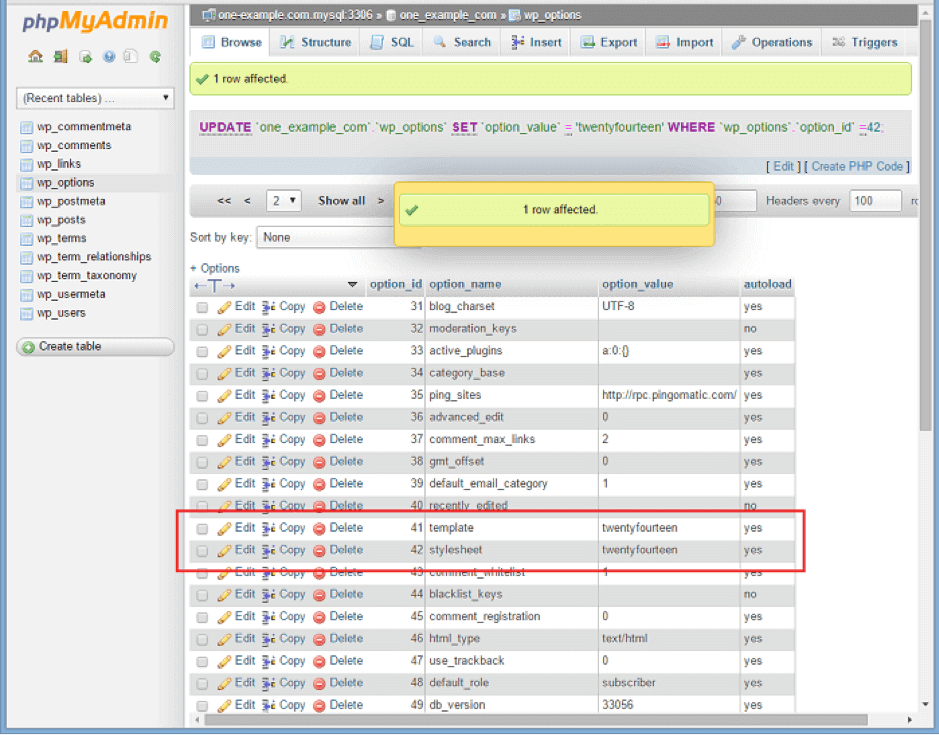Open the Export tab
Screen dimensions: 939x735
tap(610, 43)
